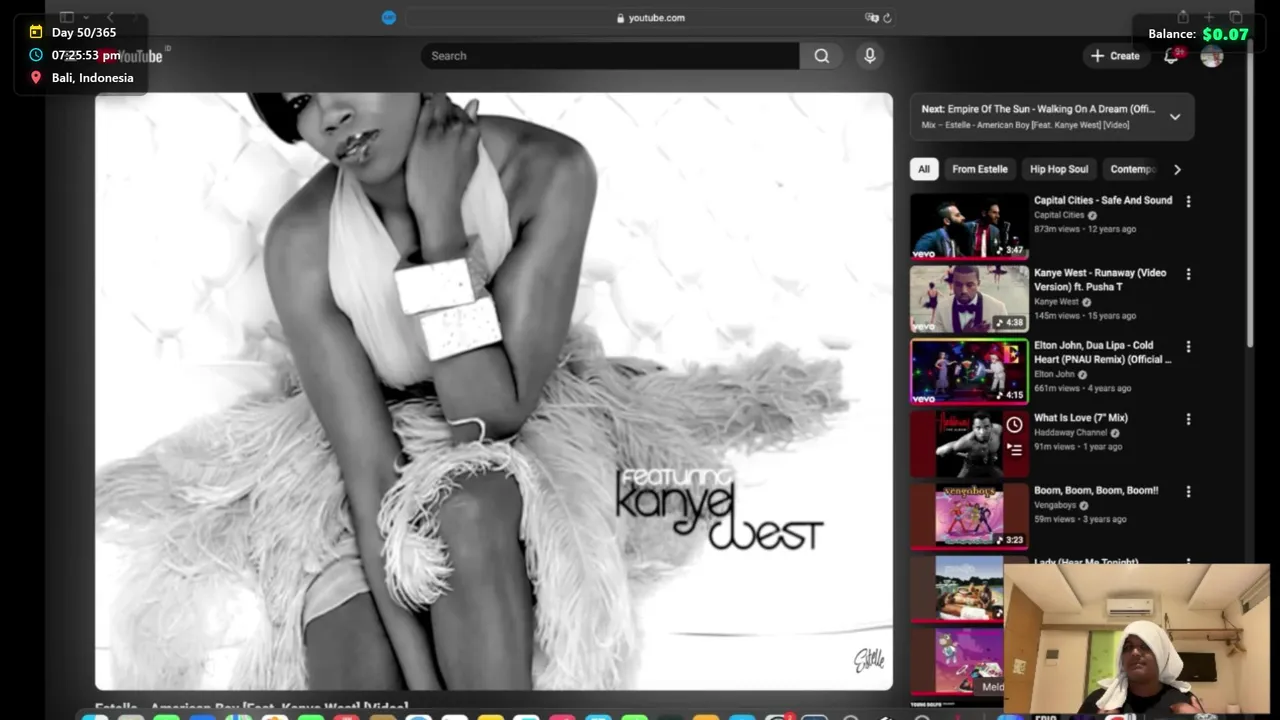Screen dimensions: 1280x720
Task: Click 'Elton John, Dua Lipa - Cold Heart' title
Action: (1102, 352)
